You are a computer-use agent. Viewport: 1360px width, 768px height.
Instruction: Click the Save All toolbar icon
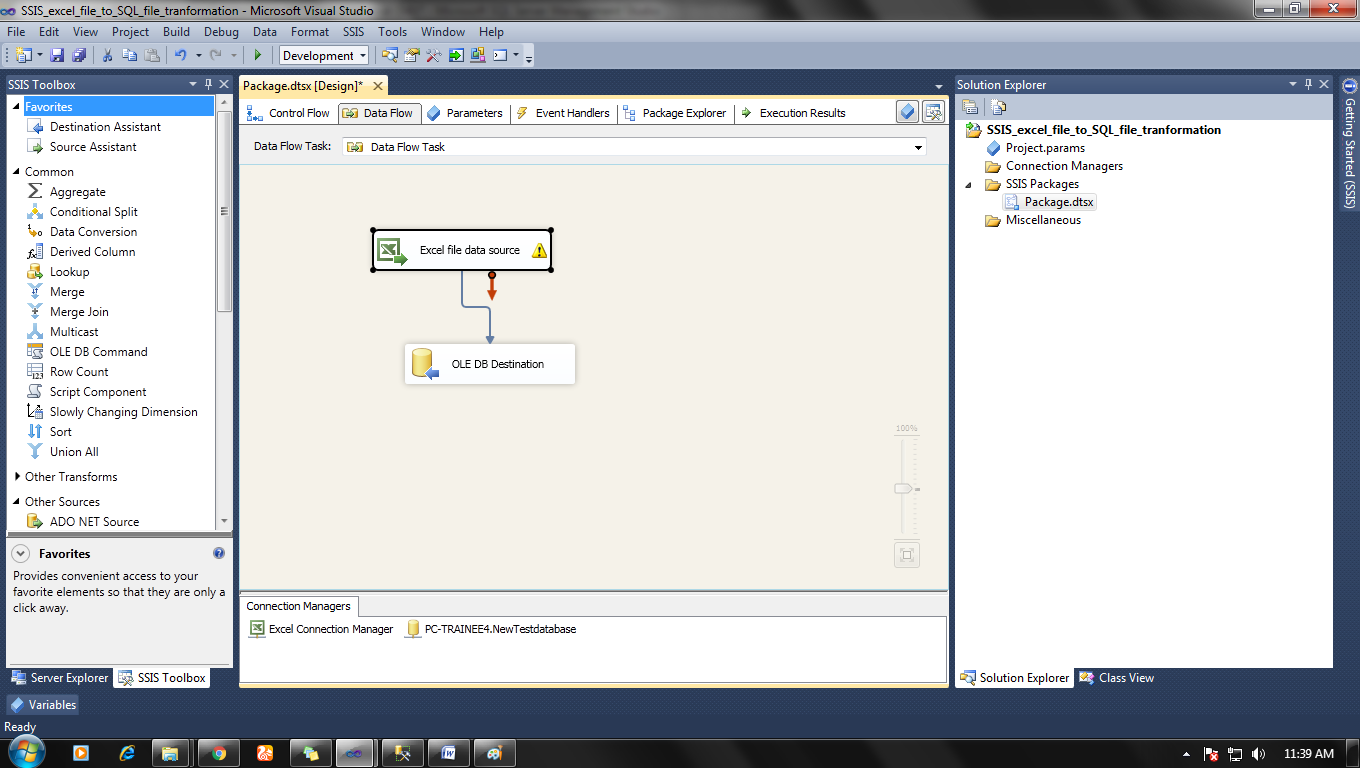pyautogui.click(x=78, y=56)
